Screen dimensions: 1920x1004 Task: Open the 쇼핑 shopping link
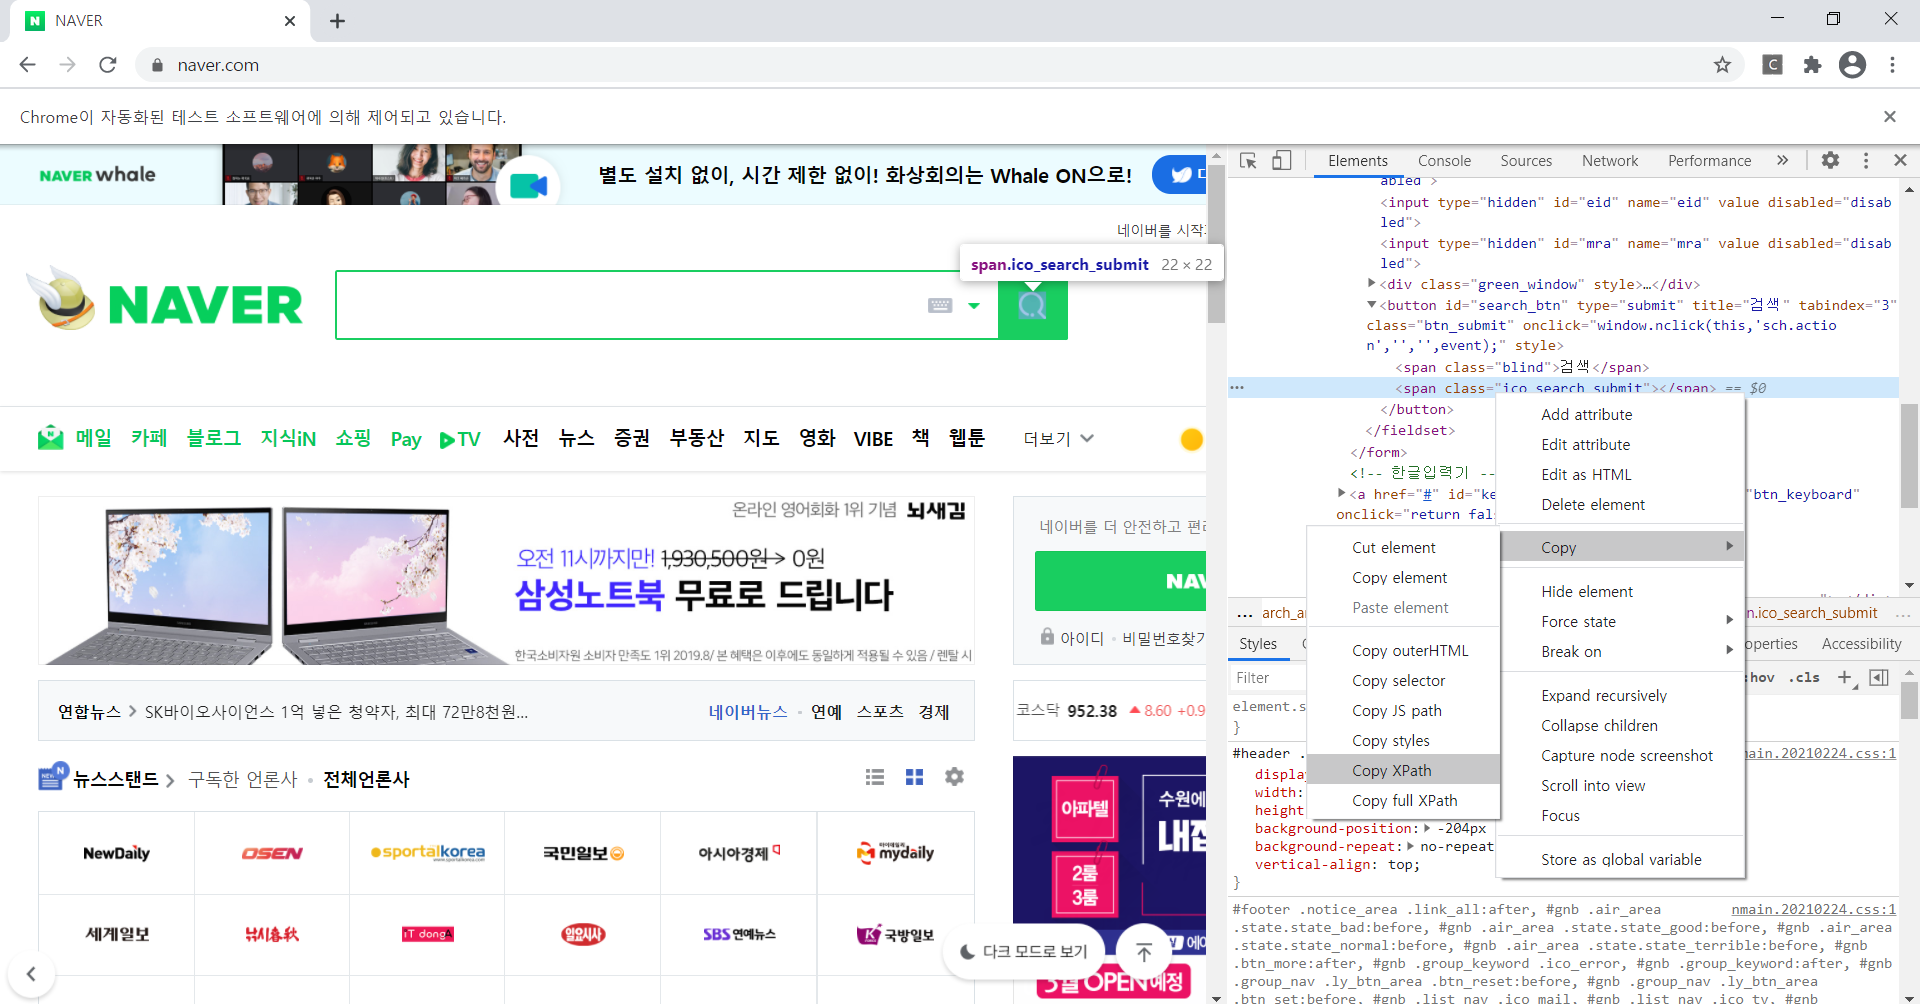coord(353,438)
